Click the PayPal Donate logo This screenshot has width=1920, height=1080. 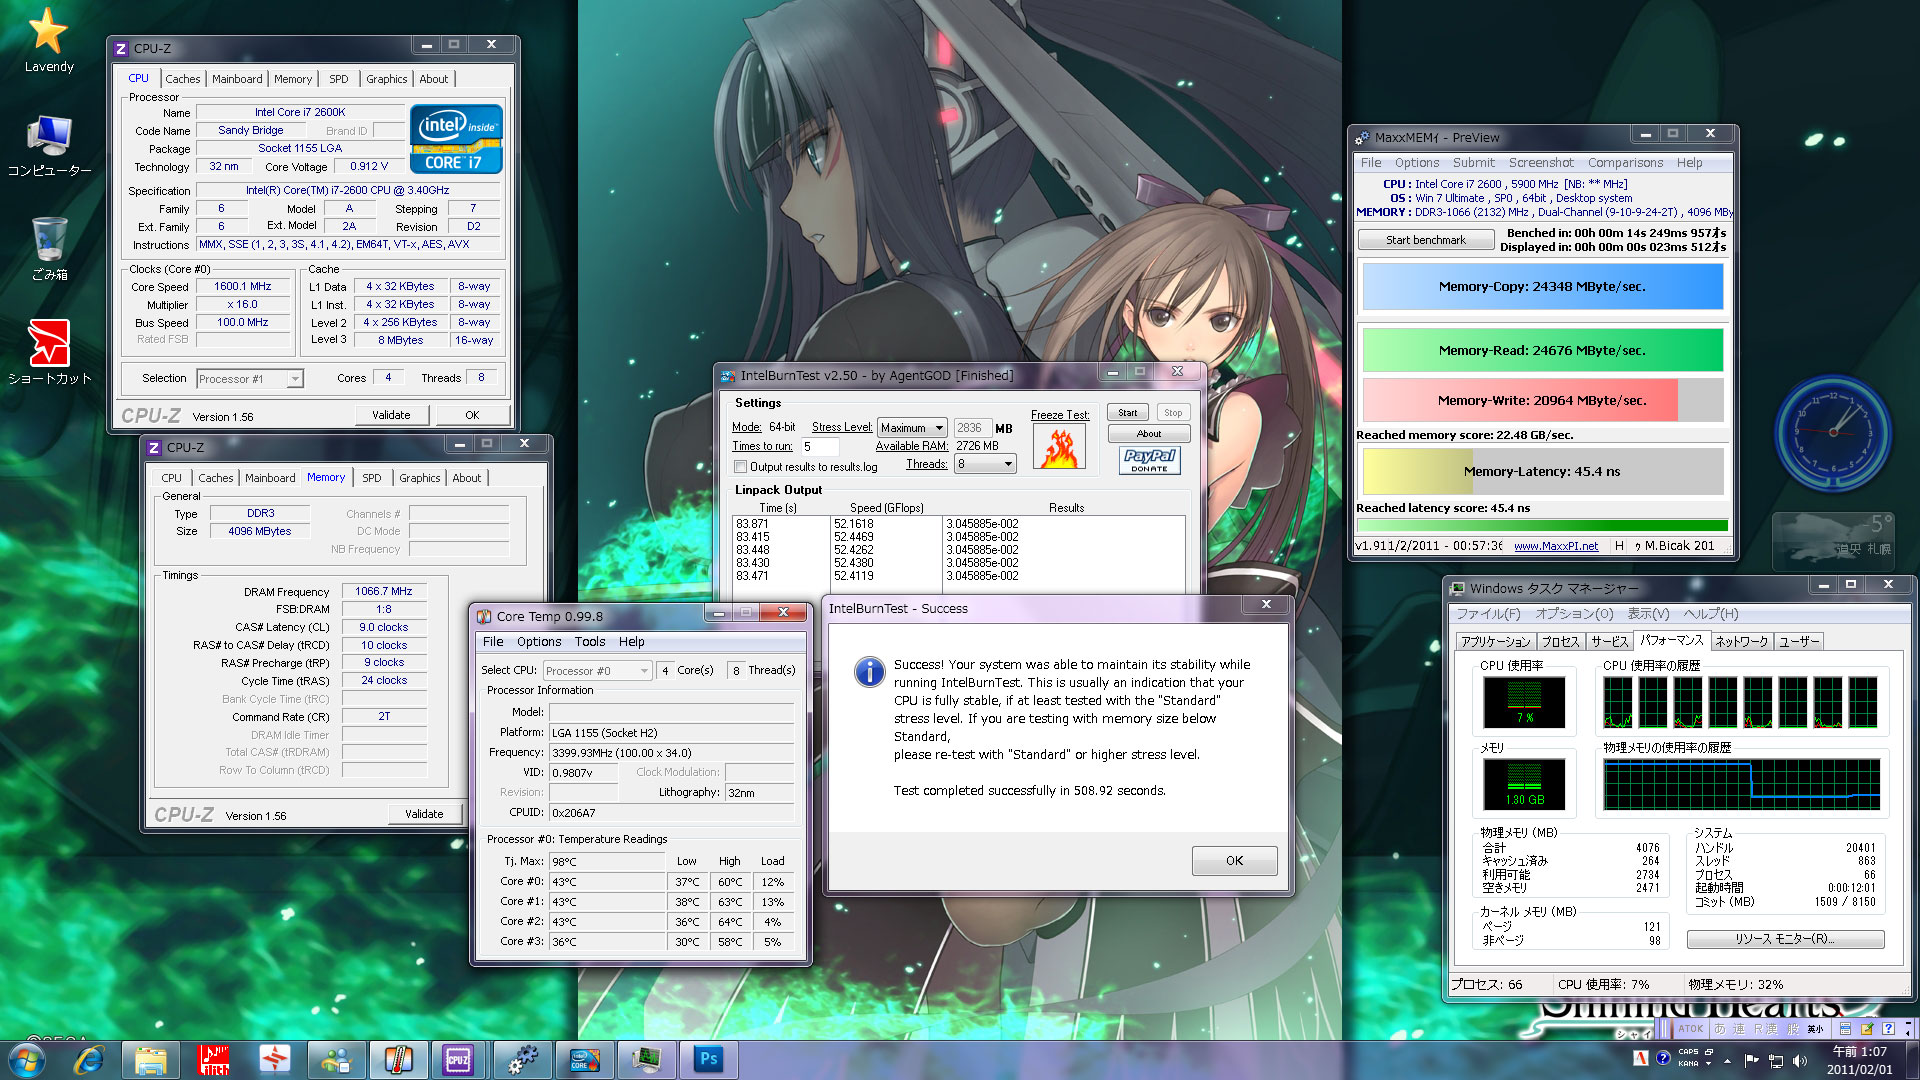click(x=1149, y=460)
